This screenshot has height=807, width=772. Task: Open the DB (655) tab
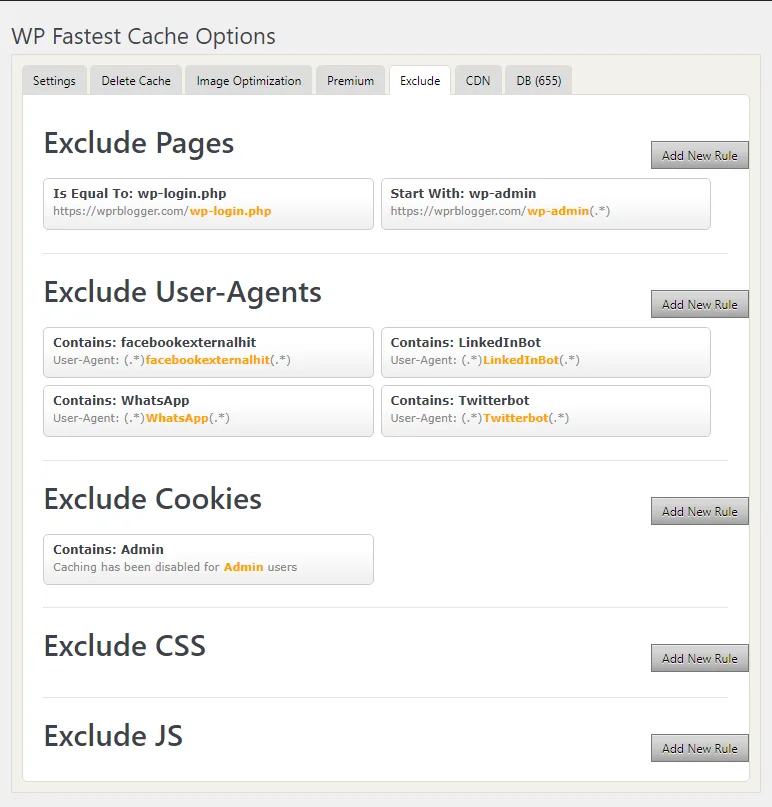tap(538, 80)
